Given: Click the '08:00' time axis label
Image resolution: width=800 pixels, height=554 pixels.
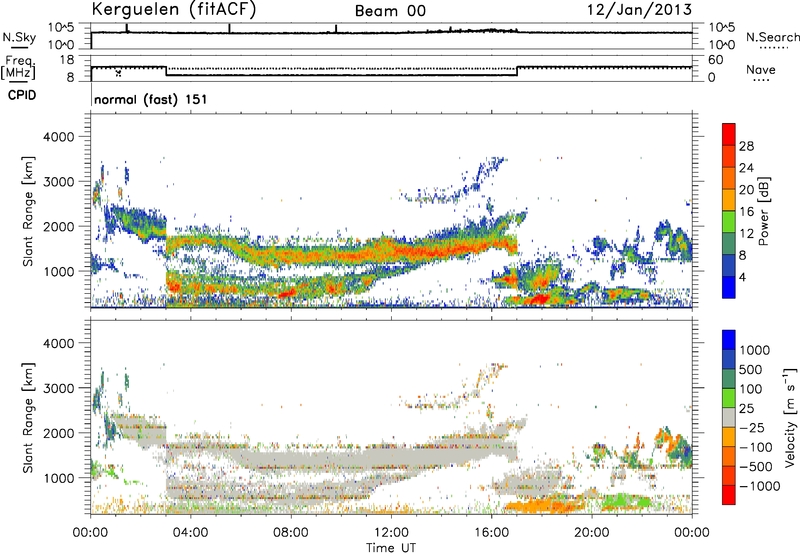Looking at the screenshot, I should pyautogui.click(x=290, y=533).
